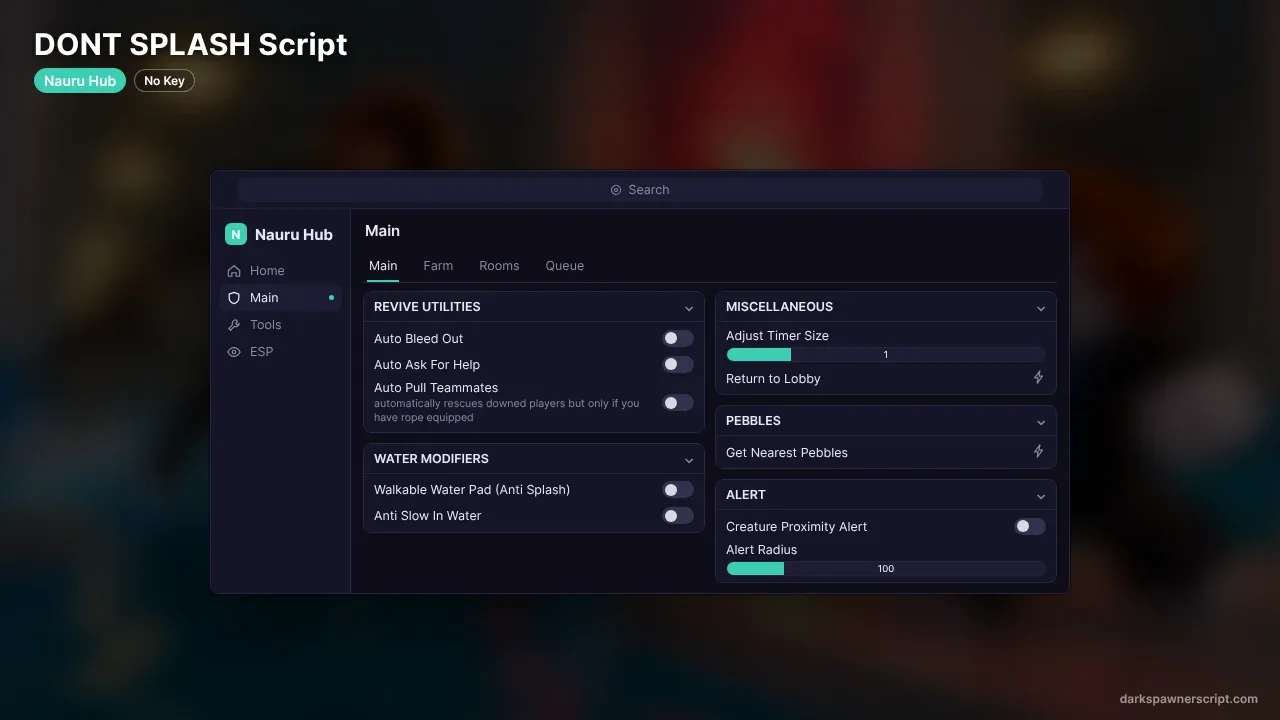1280x720 pixels.
Task: Click the Nauru Hub sidebar title
Action: coord(294,235)
